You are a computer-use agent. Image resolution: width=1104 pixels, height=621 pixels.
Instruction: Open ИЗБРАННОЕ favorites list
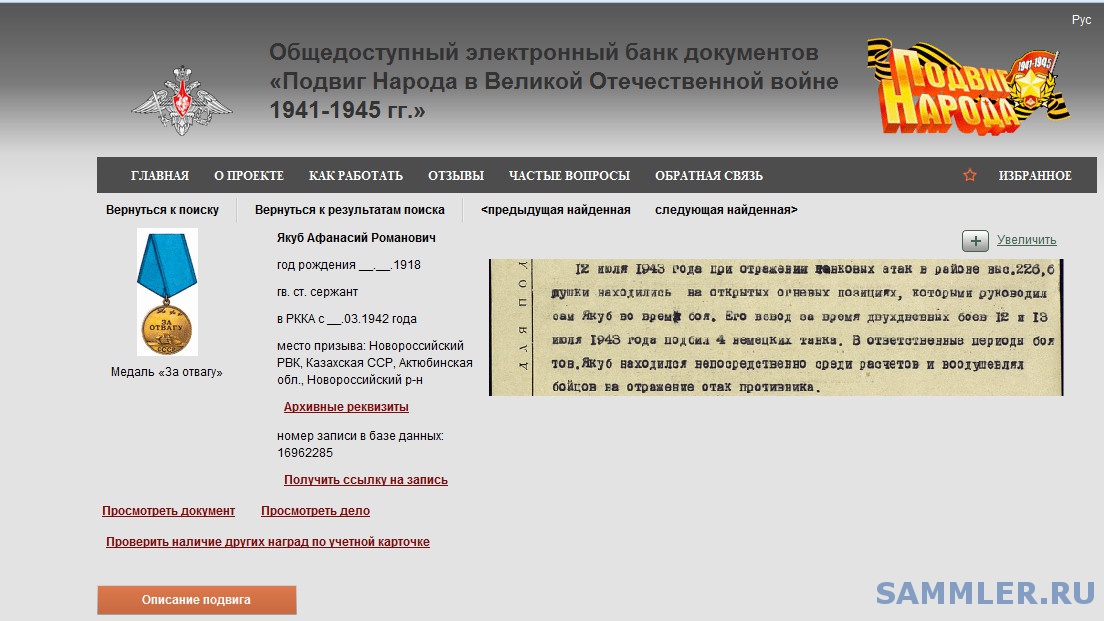click(x=1035, y=176)
